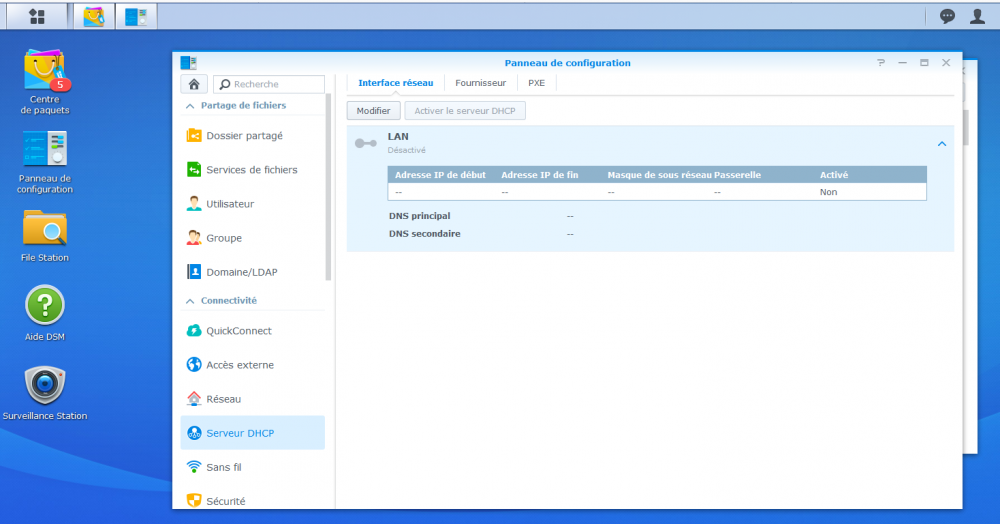The width and height of the screenshot is (1000, 524).
Task: Switch to the Fournisseur tab
Action: pyautogui.click(x=480, y=83)
